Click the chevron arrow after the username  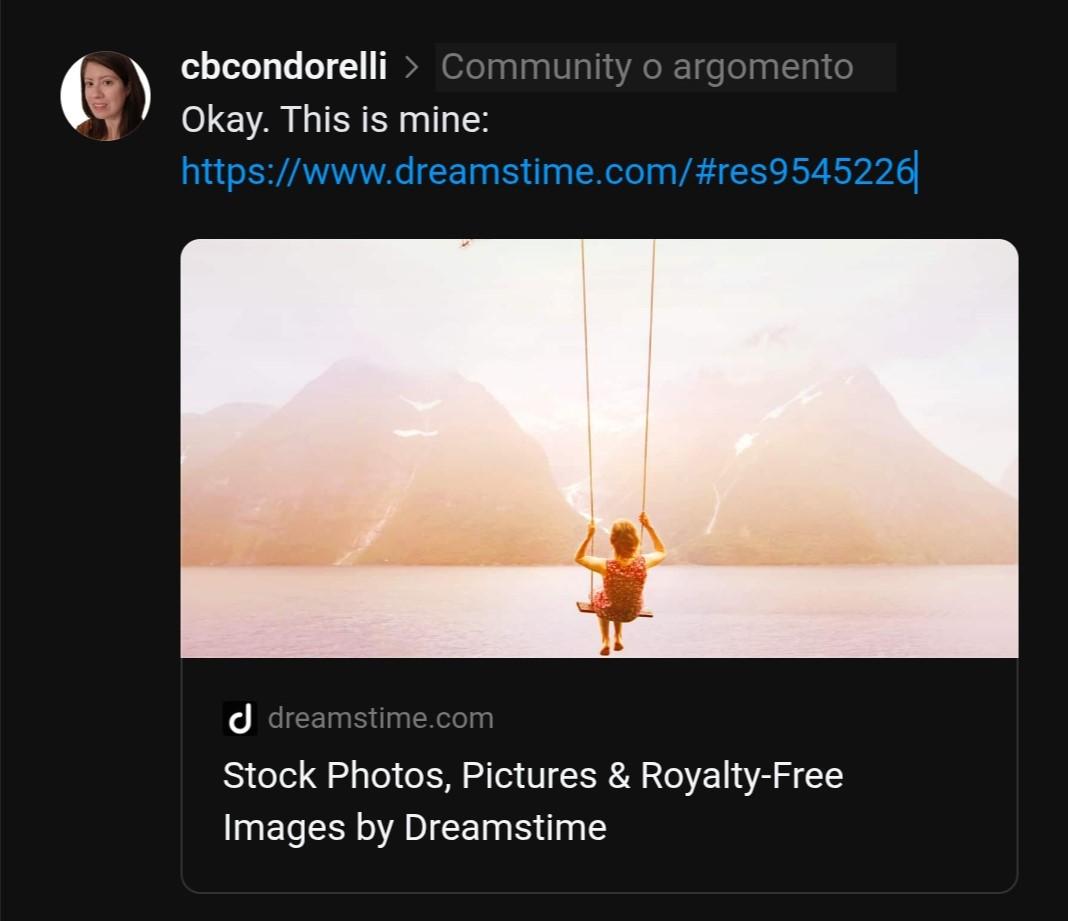411,67
